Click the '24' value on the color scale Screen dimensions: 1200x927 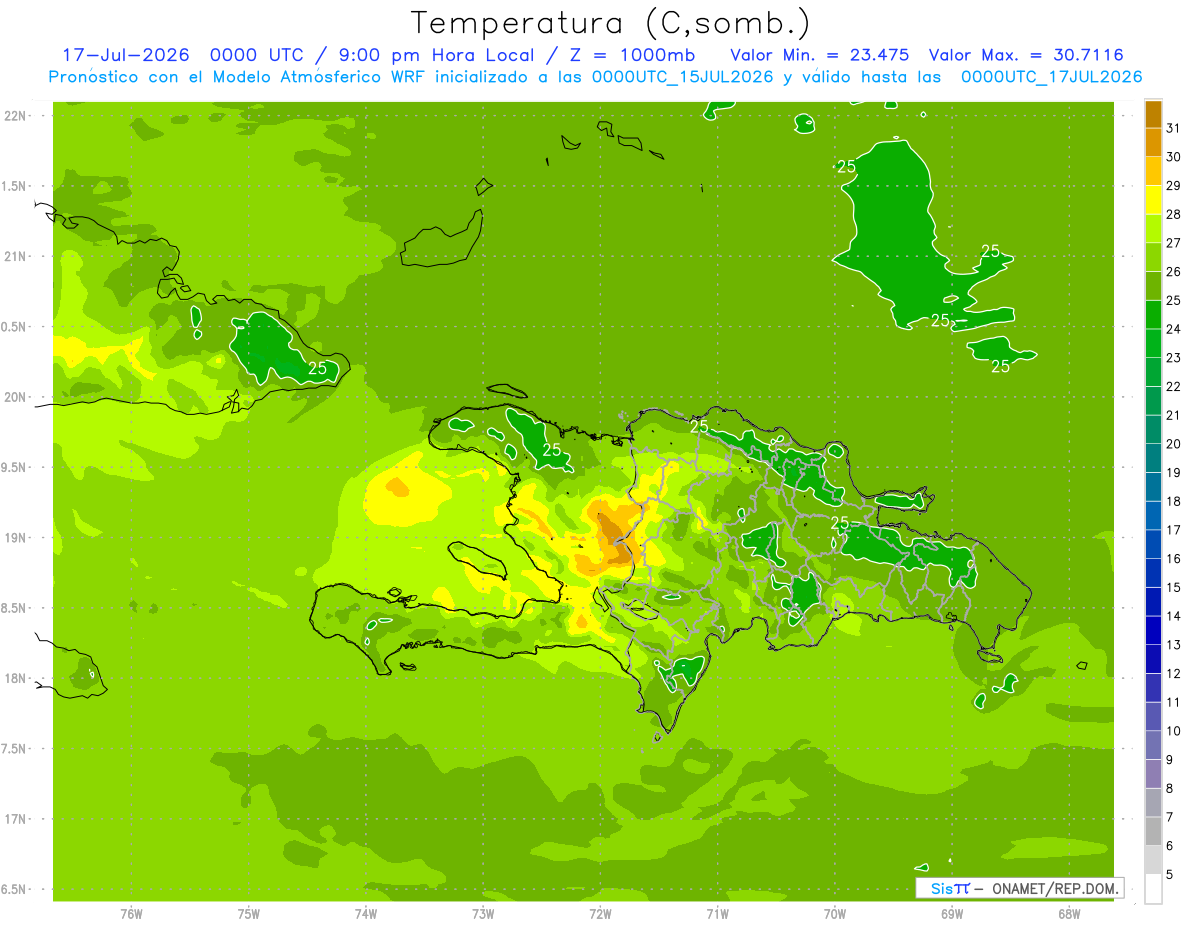click(1174, 329)
